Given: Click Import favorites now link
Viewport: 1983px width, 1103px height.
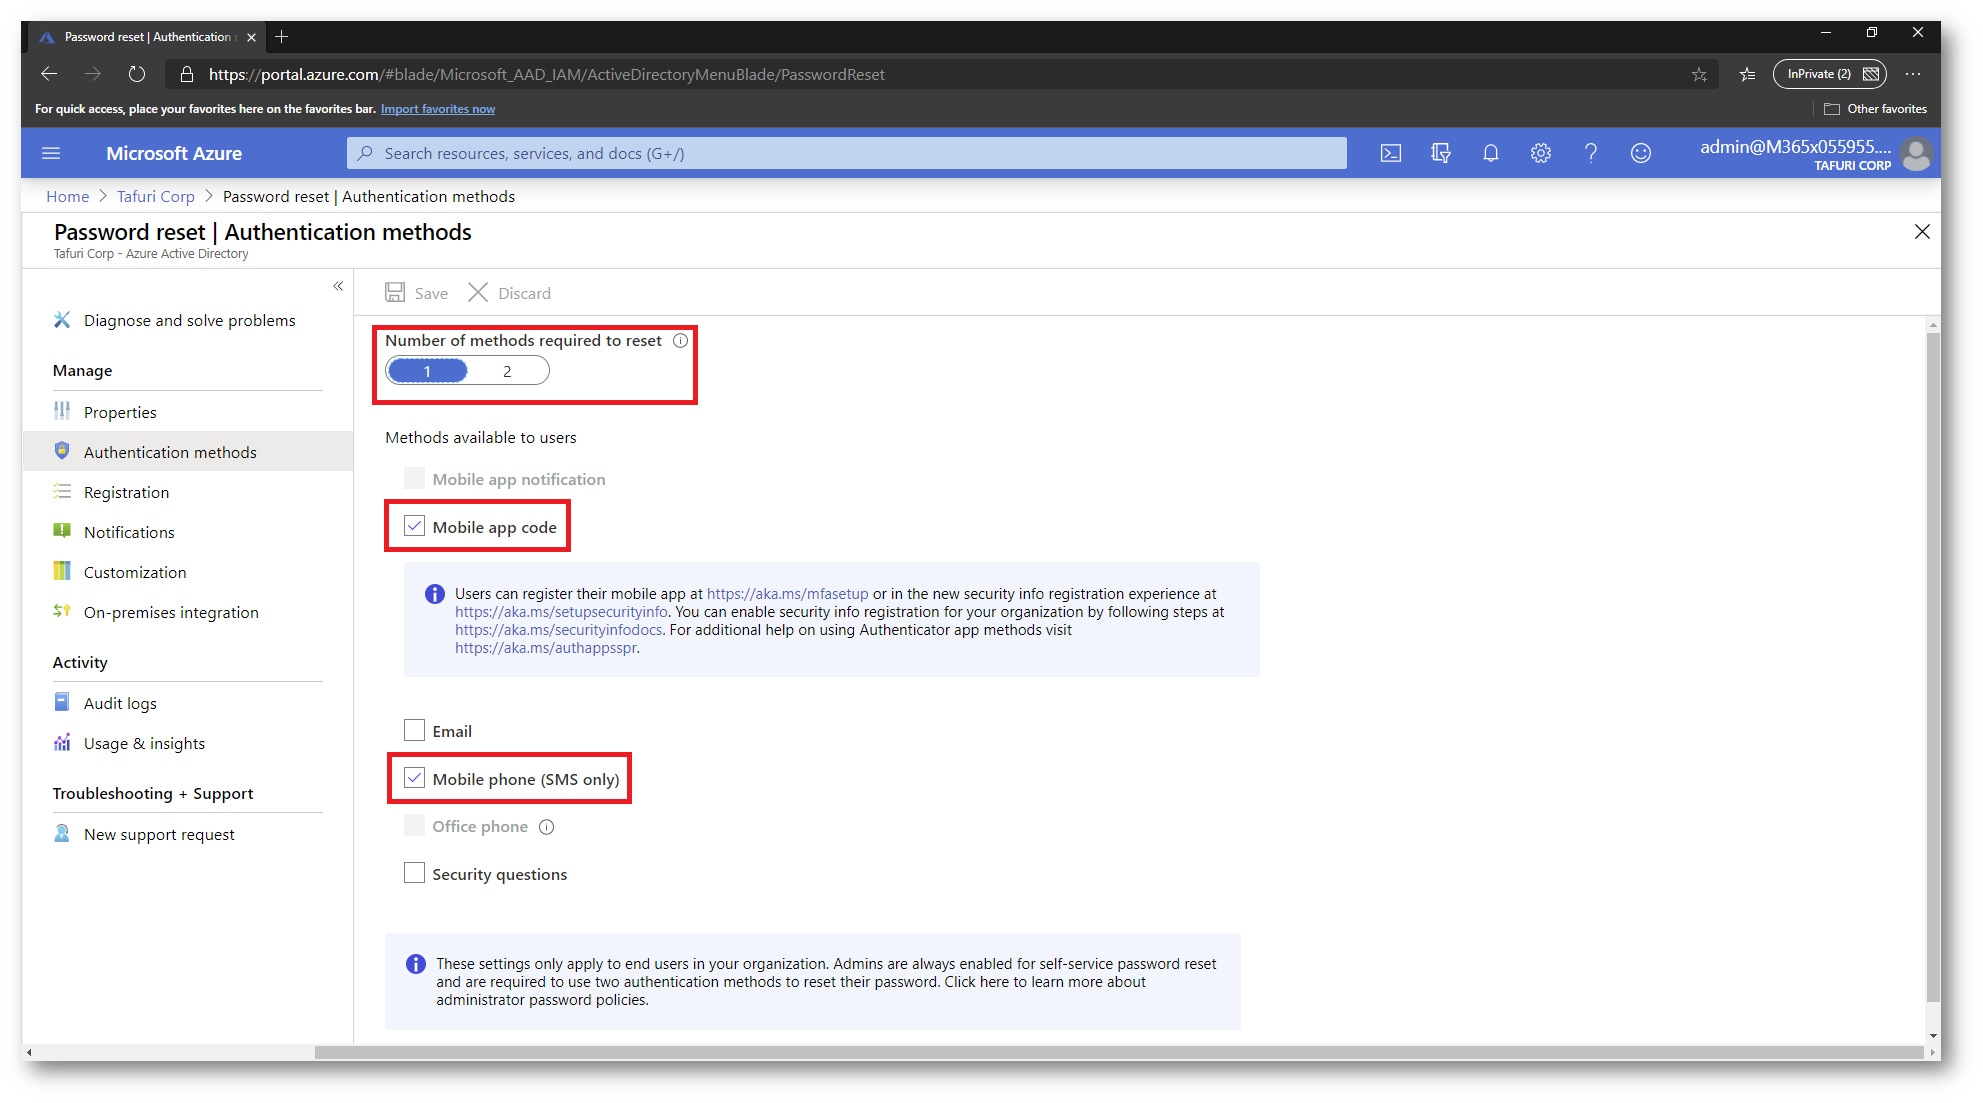Looking at the screenshot, I should coord(437,109).
